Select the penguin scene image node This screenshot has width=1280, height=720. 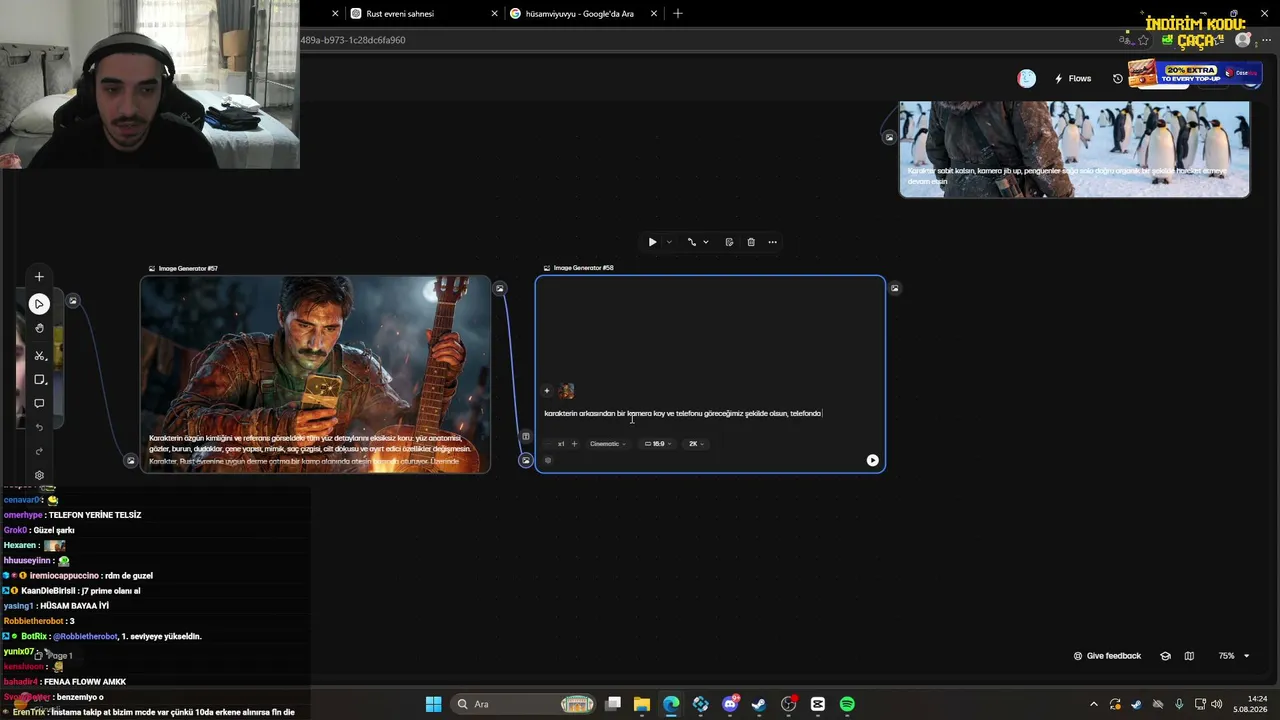click(x=1074, y=149)
